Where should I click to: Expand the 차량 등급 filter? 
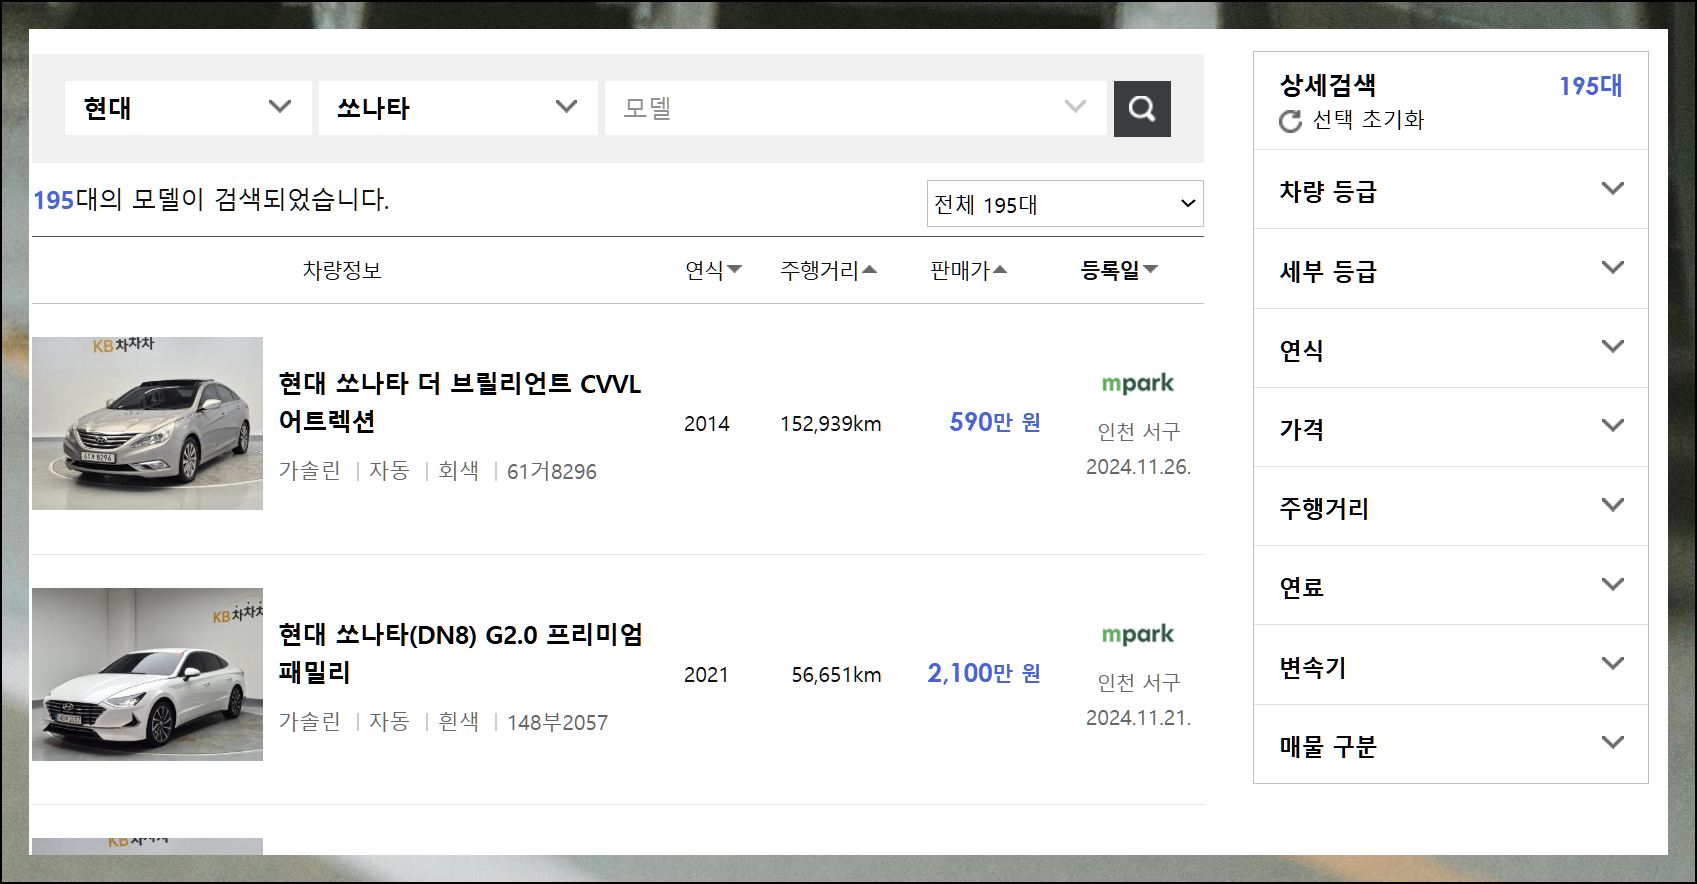click(x=1450, y=190)
